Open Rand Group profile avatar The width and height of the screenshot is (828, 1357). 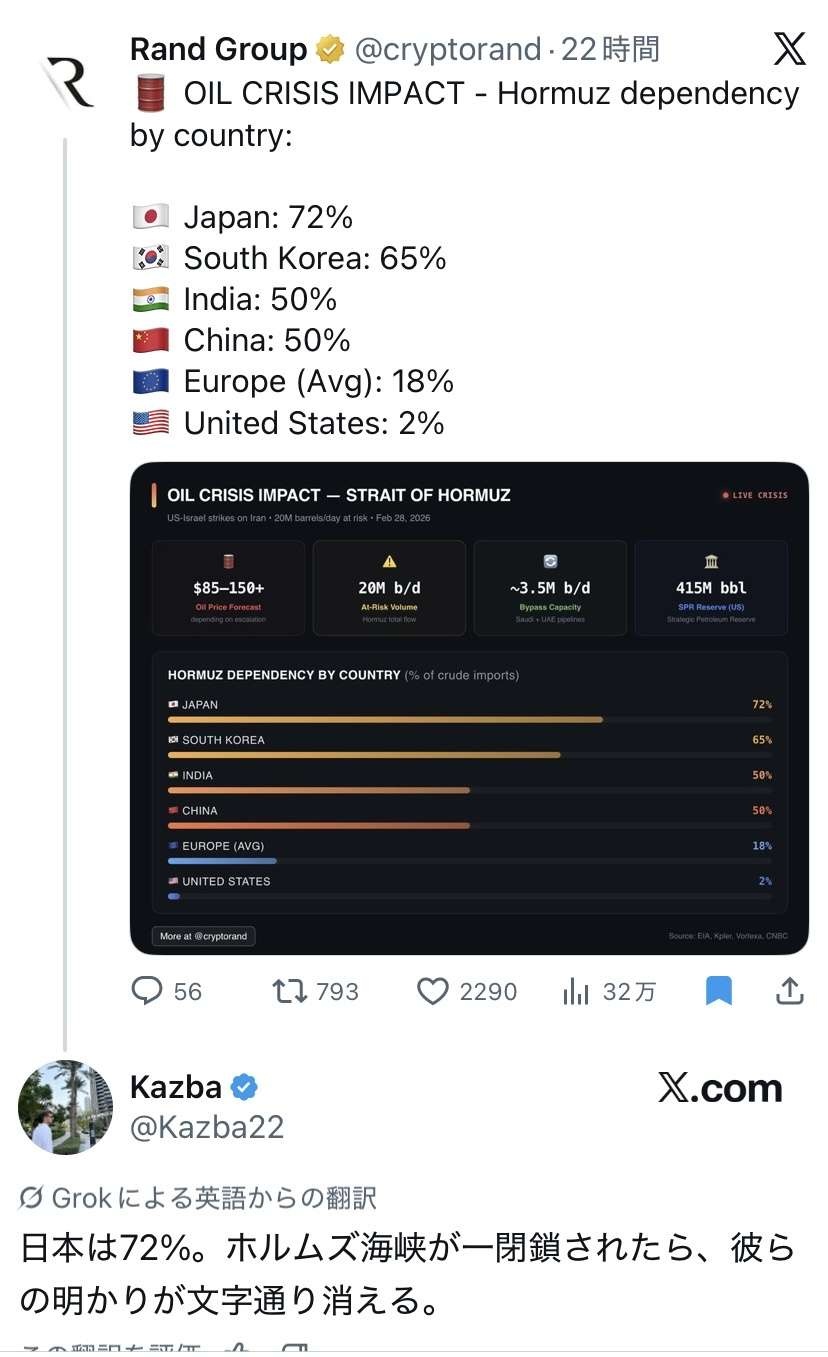[x=66, y=81]
